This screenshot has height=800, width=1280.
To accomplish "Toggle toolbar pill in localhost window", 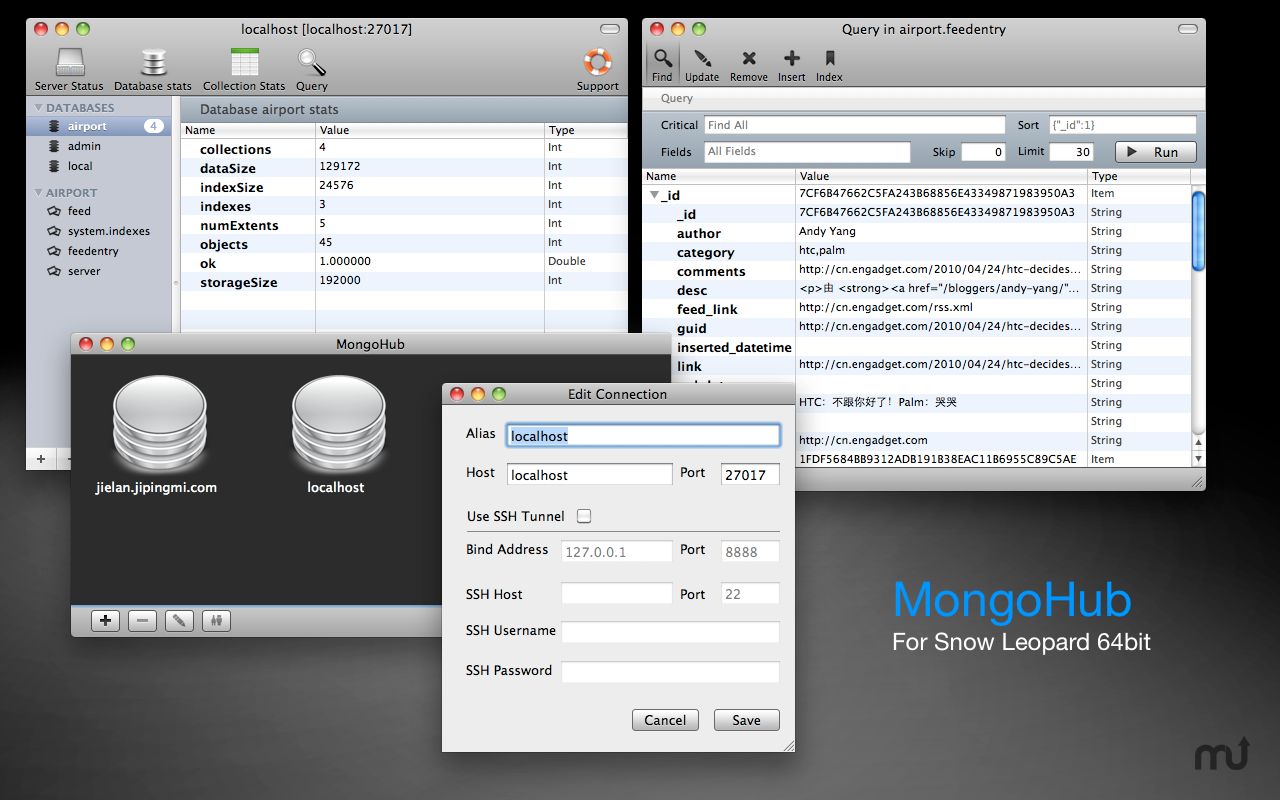I will pyautogui.click(x=609, y=30).
